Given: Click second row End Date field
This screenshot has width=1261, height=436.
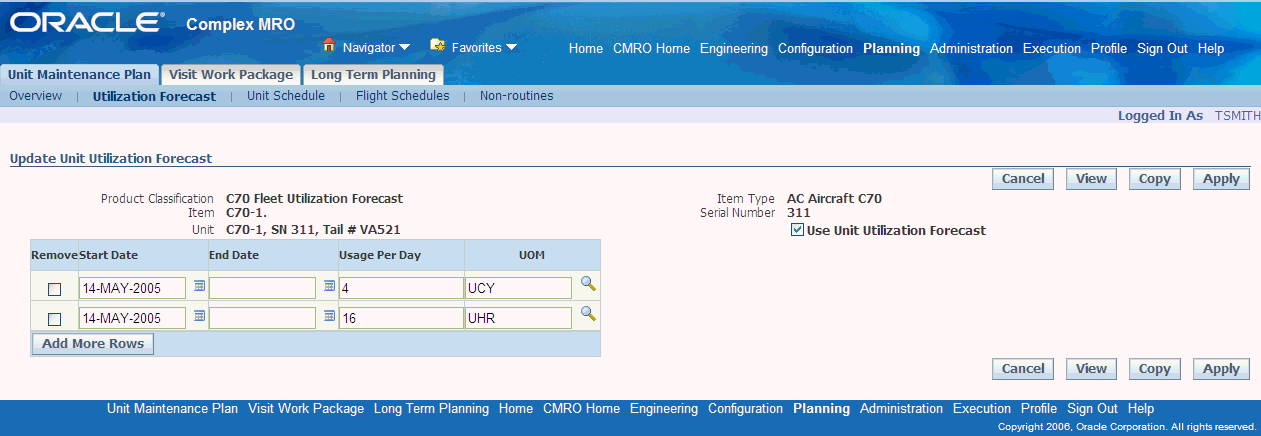Looking at the screenshot, I should [263, 318].
